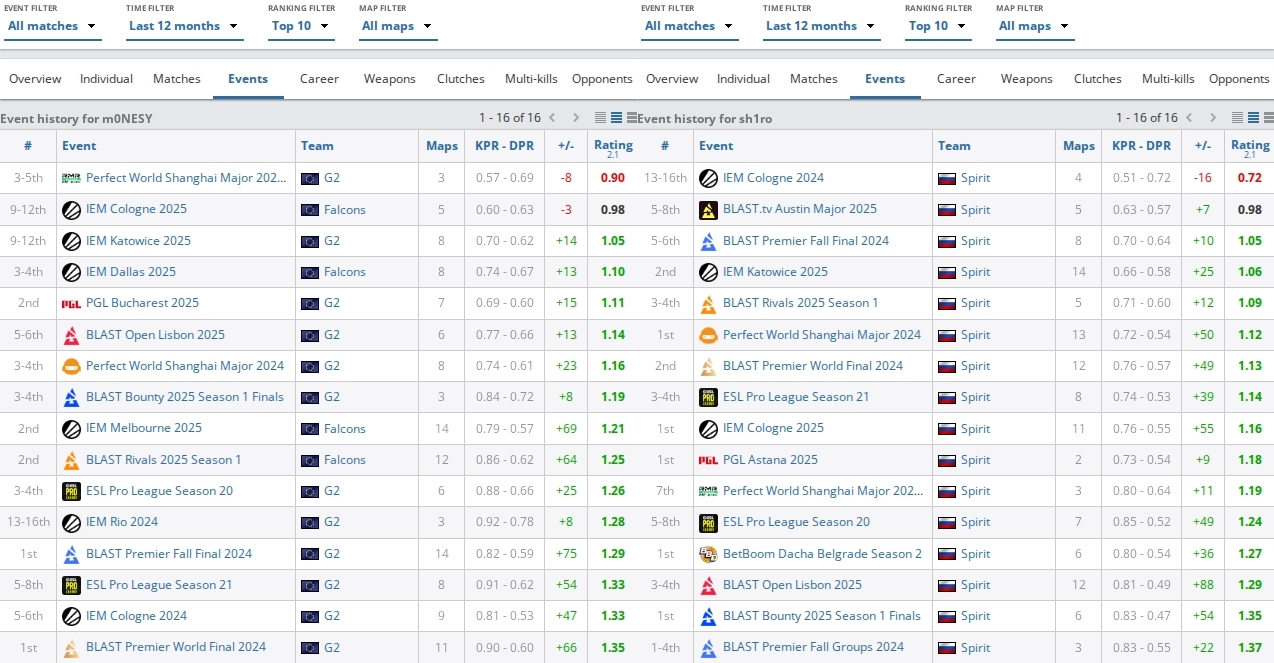Click the IEM logo beside IEM Rio 2024
The height and width of the screenshot is (663, 1274).
tap(71, 522)
